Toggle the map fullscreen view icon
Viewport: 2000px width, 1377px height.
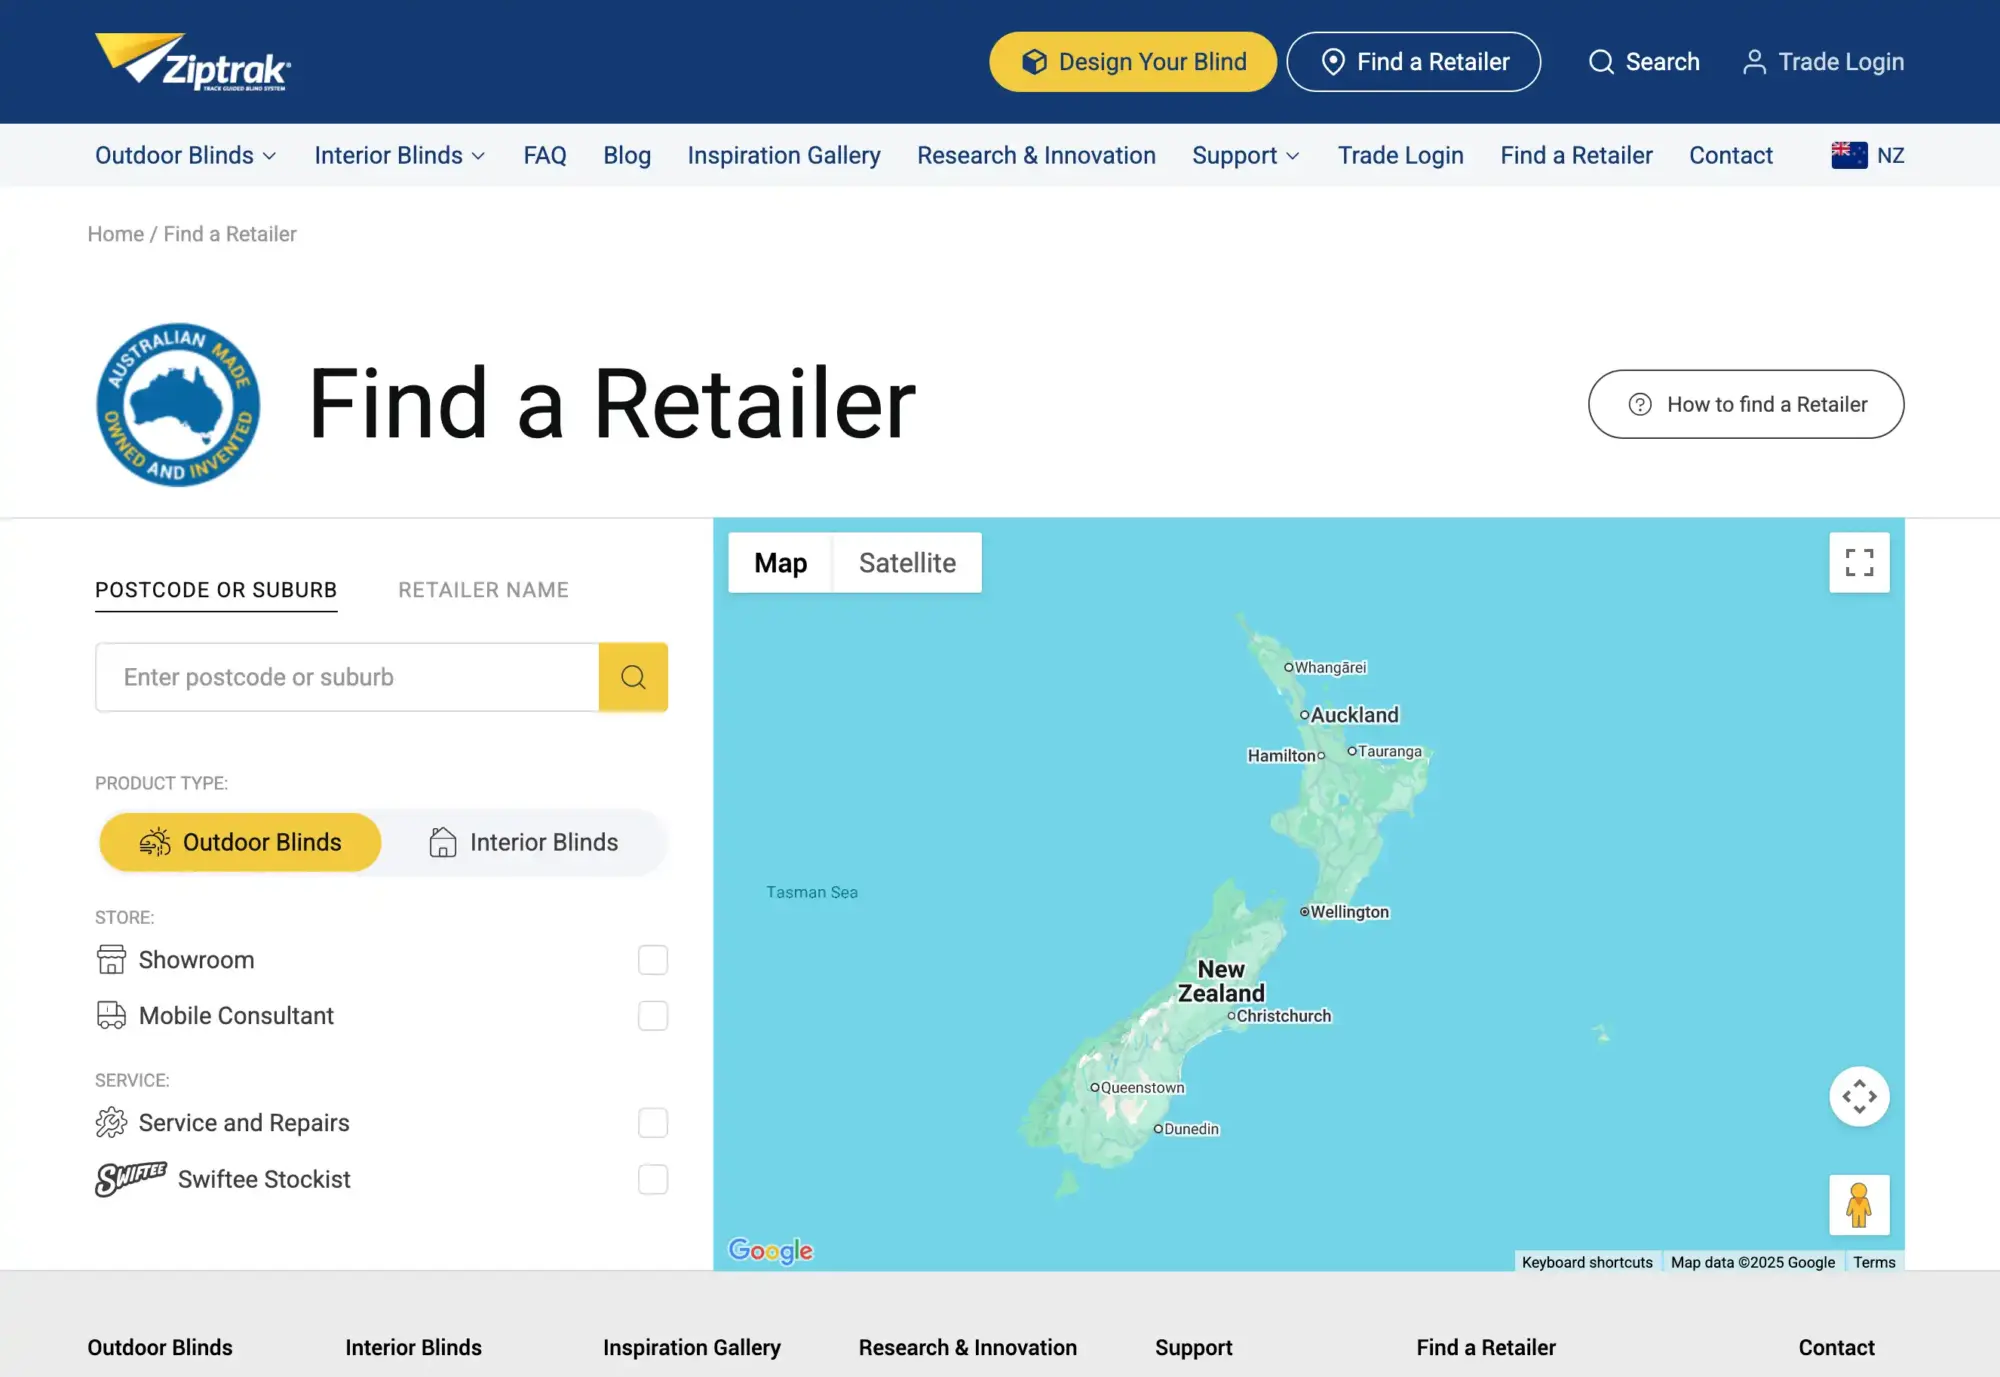pyautogui.click(x=1858, y=562)
